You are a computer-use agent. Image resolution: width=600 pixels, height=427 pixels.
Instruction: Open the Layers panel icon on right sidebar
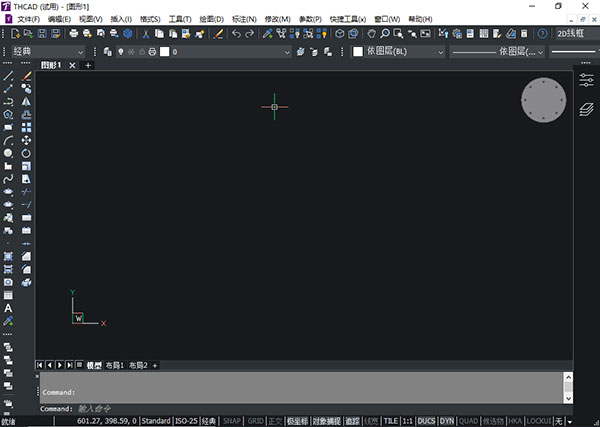[587, 108]
